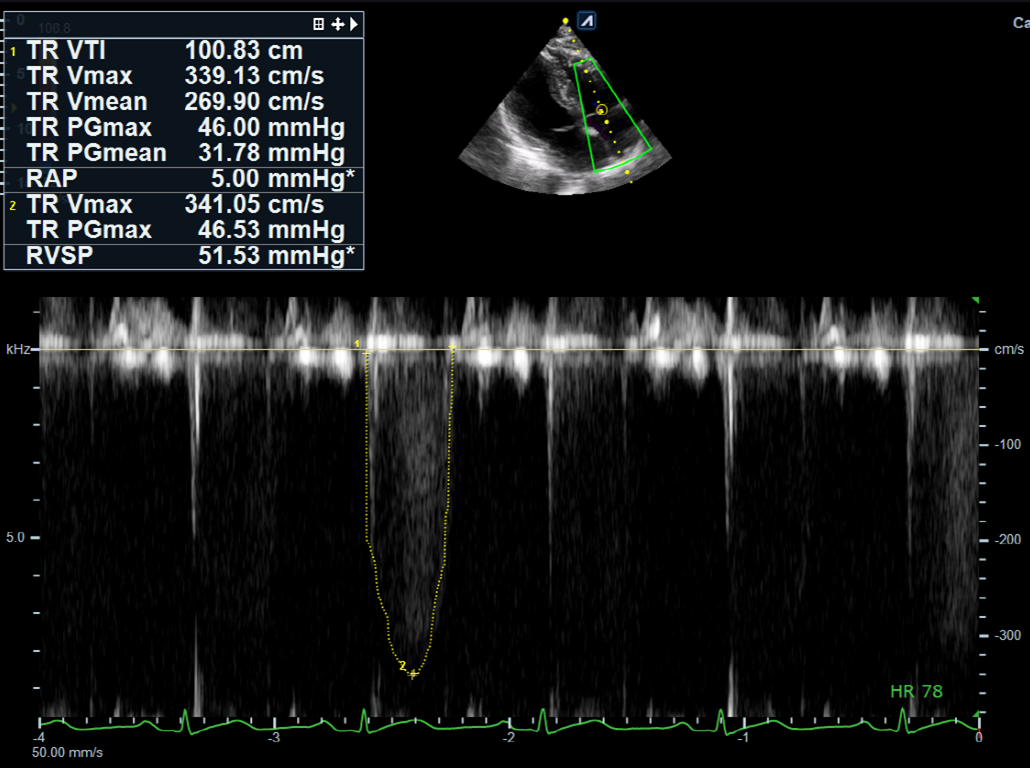
Task: Click the -100 velocity scale label
Action: 1008,444
